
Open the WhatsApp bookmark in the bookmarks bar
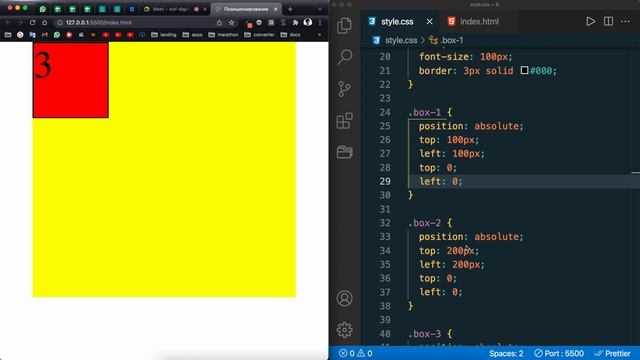tap(57, 35)
